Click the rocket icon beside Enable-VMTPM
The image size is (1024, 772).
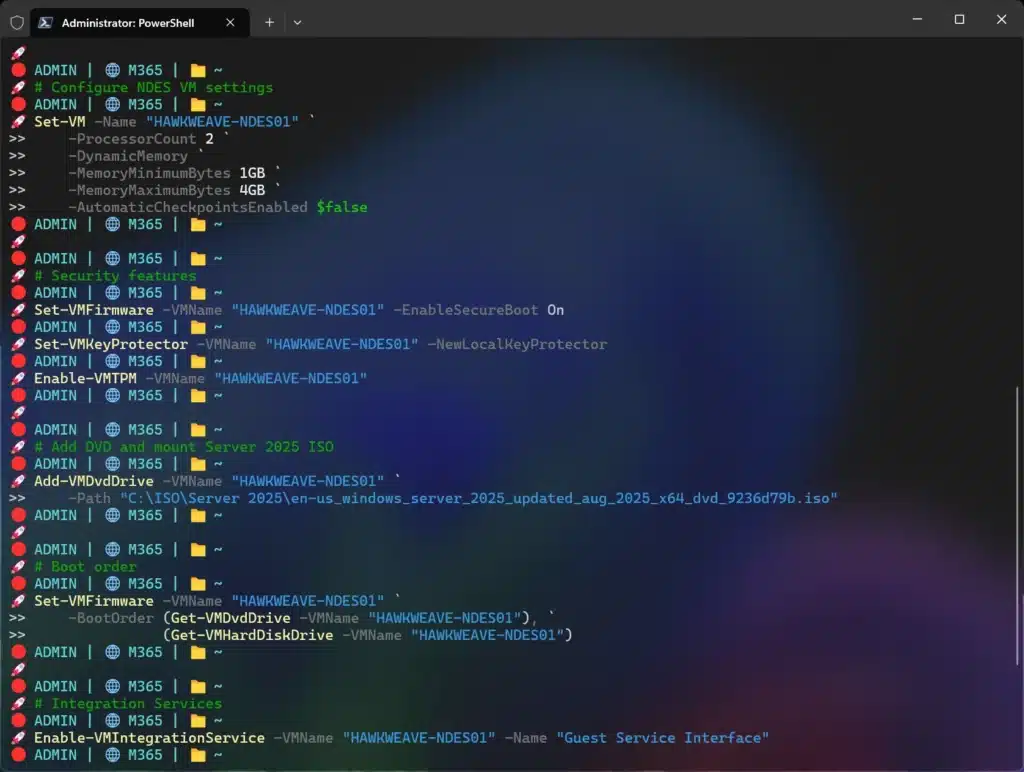click(x=18, y=379)
